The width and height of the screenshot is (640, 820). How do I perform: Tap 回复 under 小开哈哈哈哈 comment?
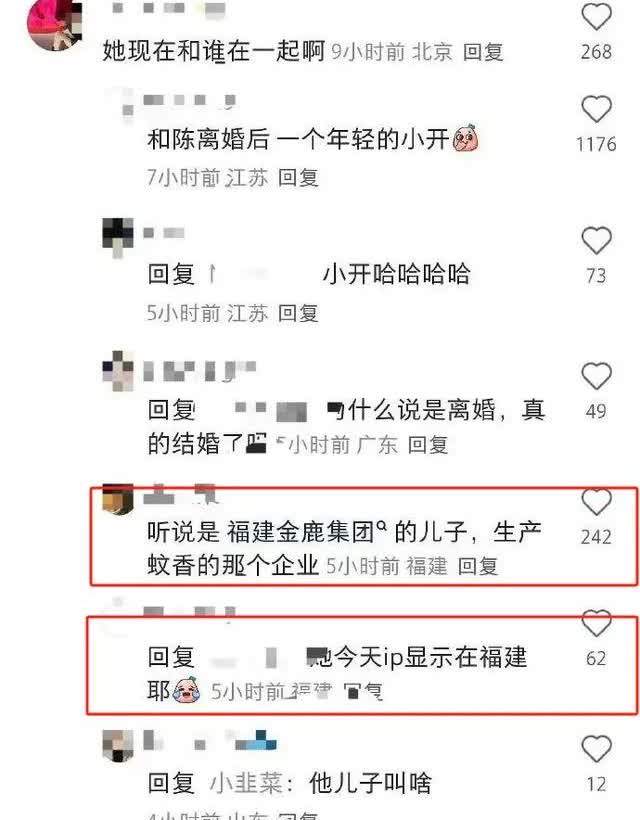tap(298, 313)
